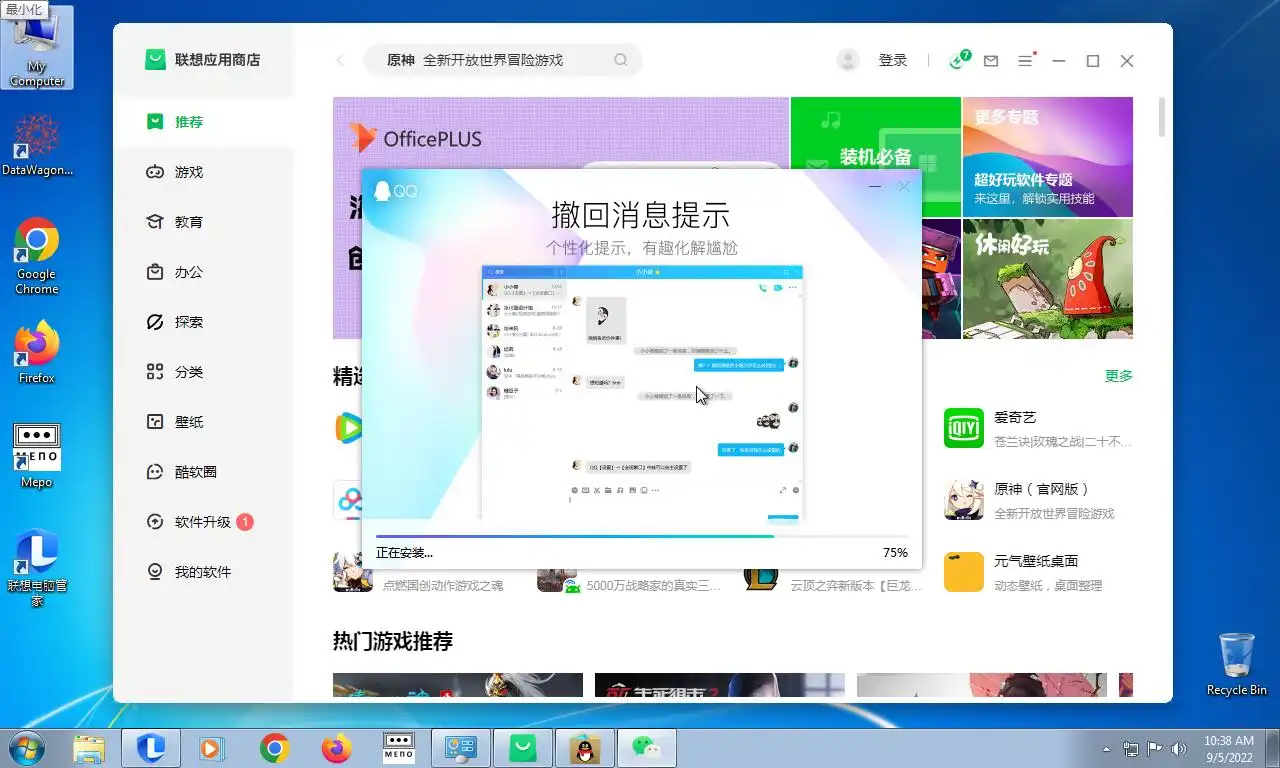The image size is (1280, 768).
Task: Minimize the QQ installer window
Action: tap(875, 186)
